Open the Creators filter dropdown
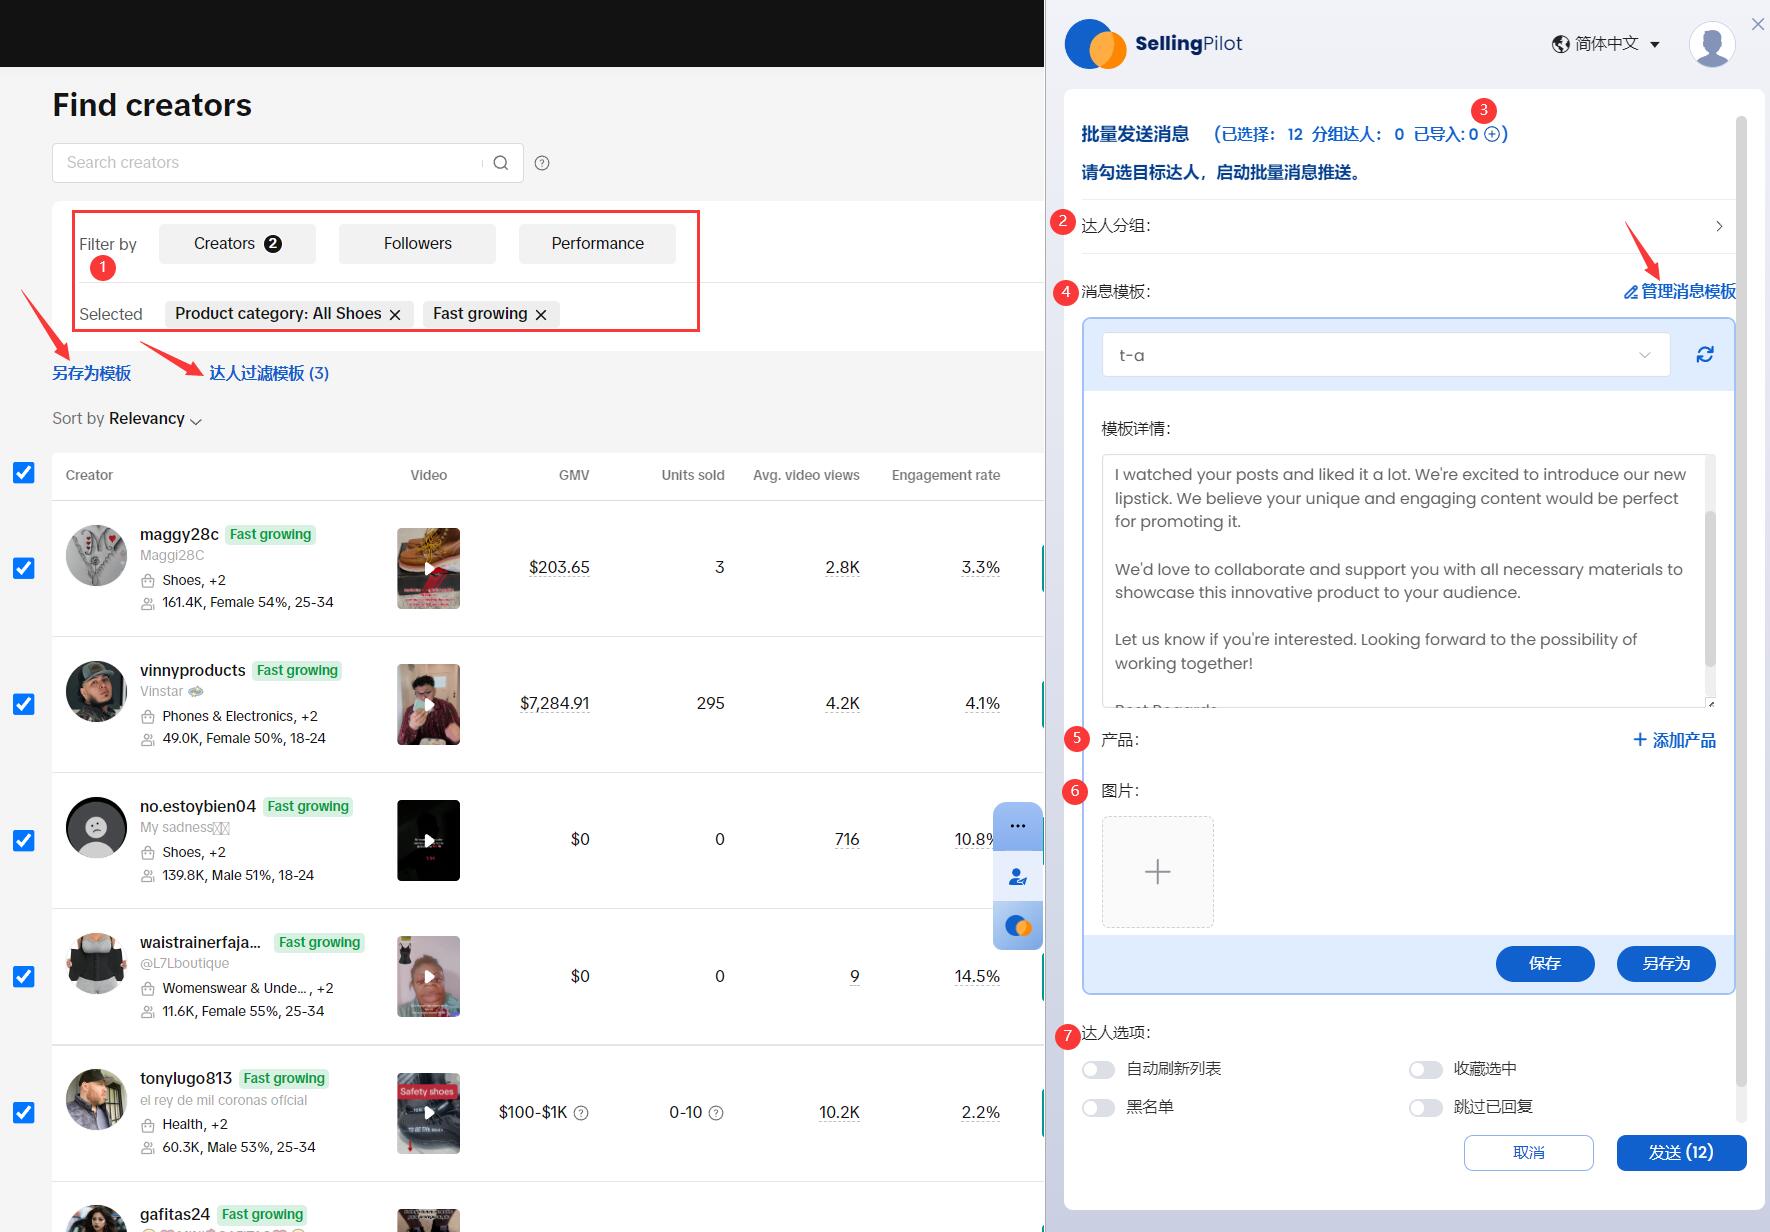This screenshot has width=1770, height=1232. (x=237, y=244)
